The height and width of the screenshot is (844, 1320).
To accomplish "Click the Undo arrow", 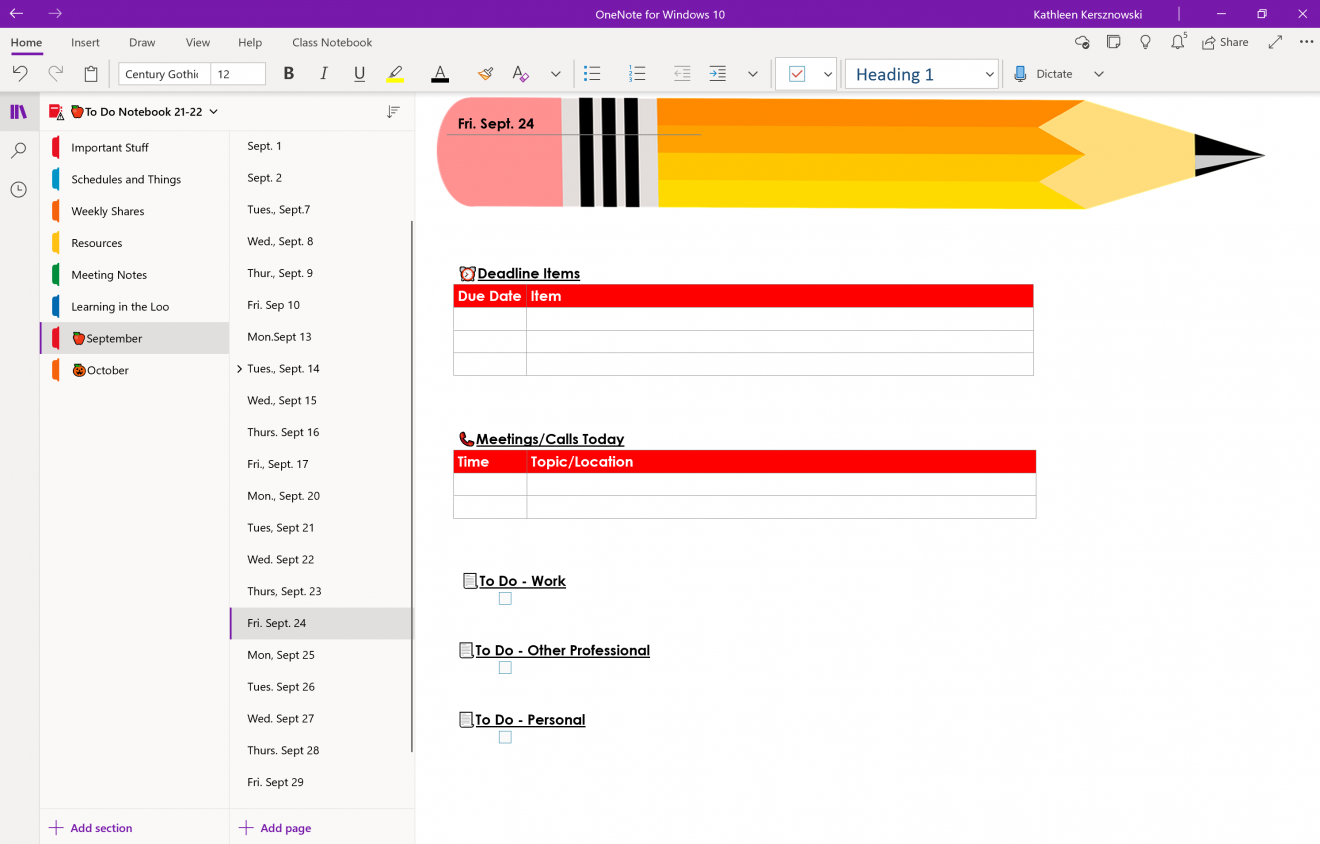I will (x=19, y=73).
